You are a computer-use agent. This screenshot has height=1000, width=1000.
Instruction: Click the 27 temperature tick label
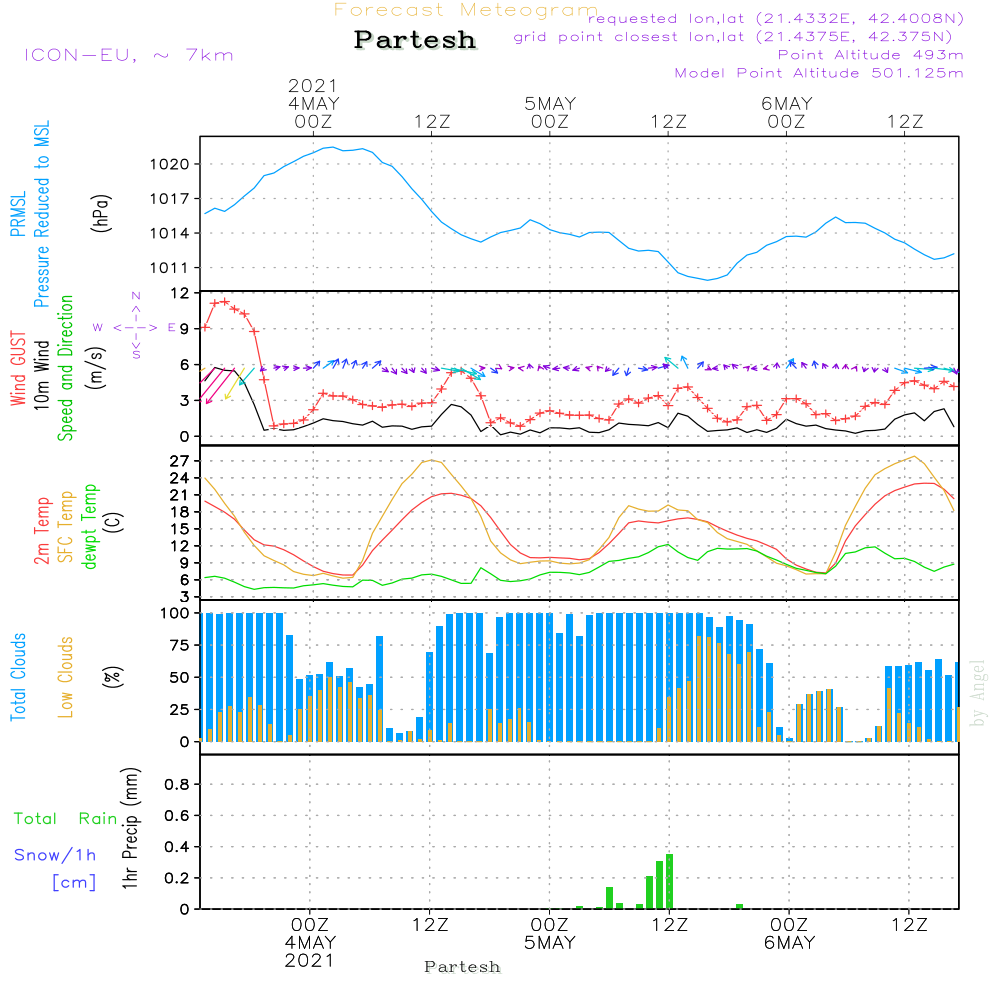pos(179,461)
